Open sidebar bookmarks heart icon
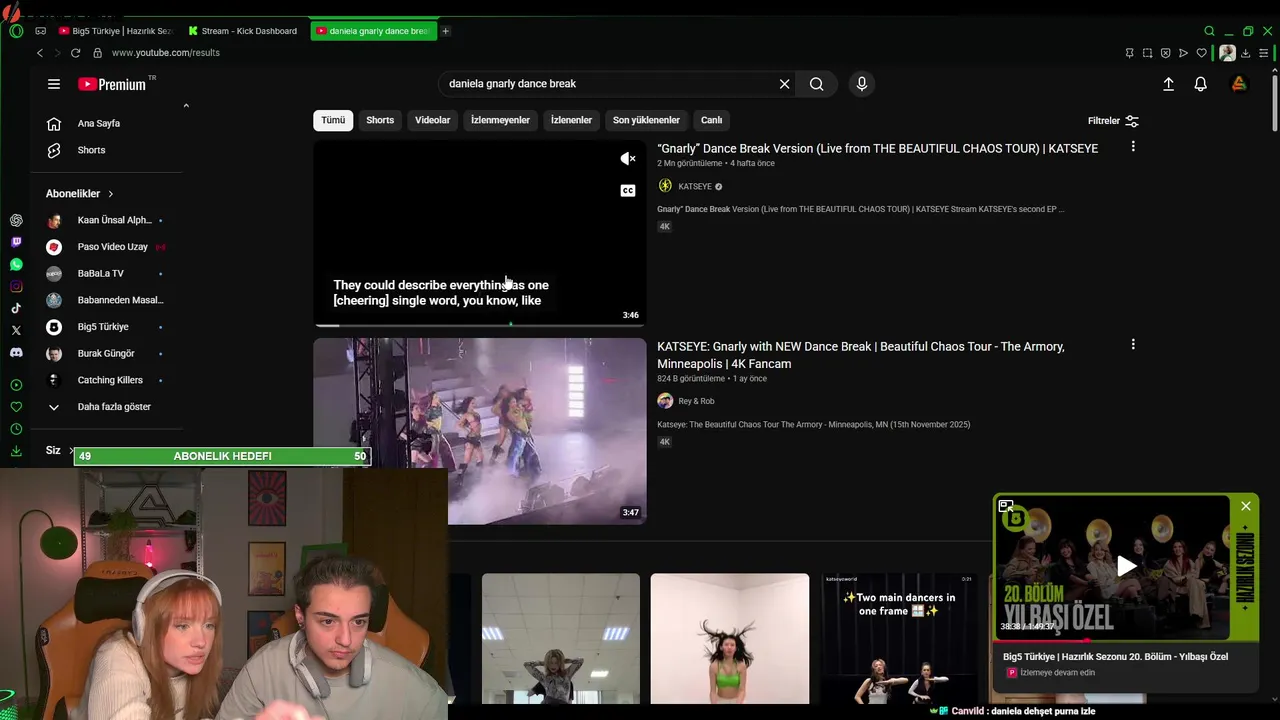Image resolution: width=1280 pixels, height=720 pixels. point(16,407)
